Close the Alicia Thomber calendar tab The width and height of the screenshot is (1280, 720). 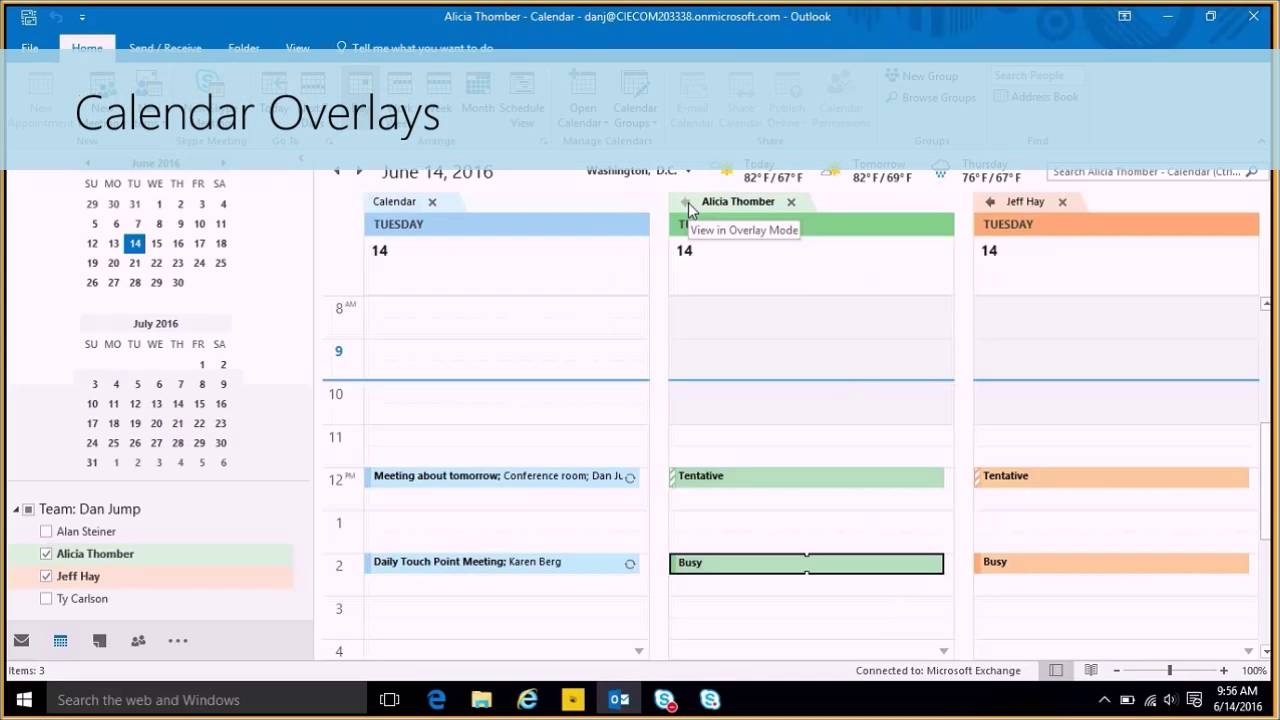tap(791, 202)
